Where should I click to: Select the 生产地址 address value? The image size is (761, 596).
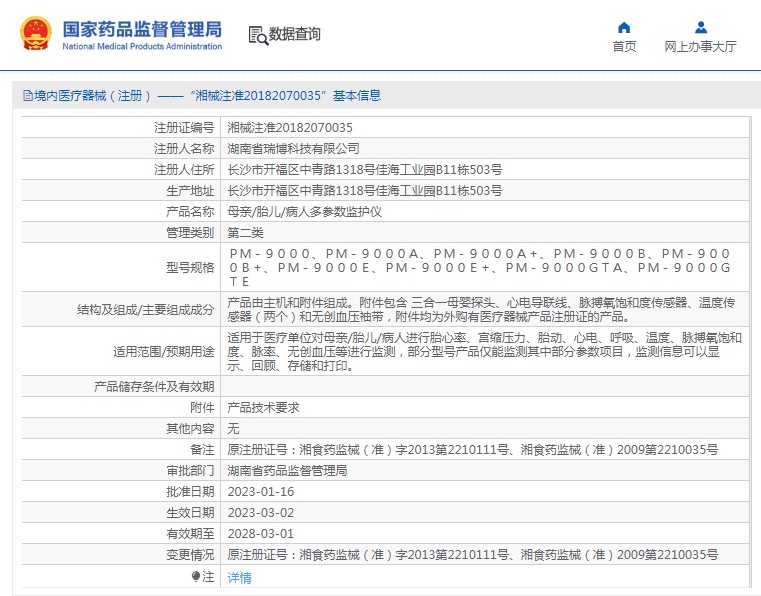point(364,191)
